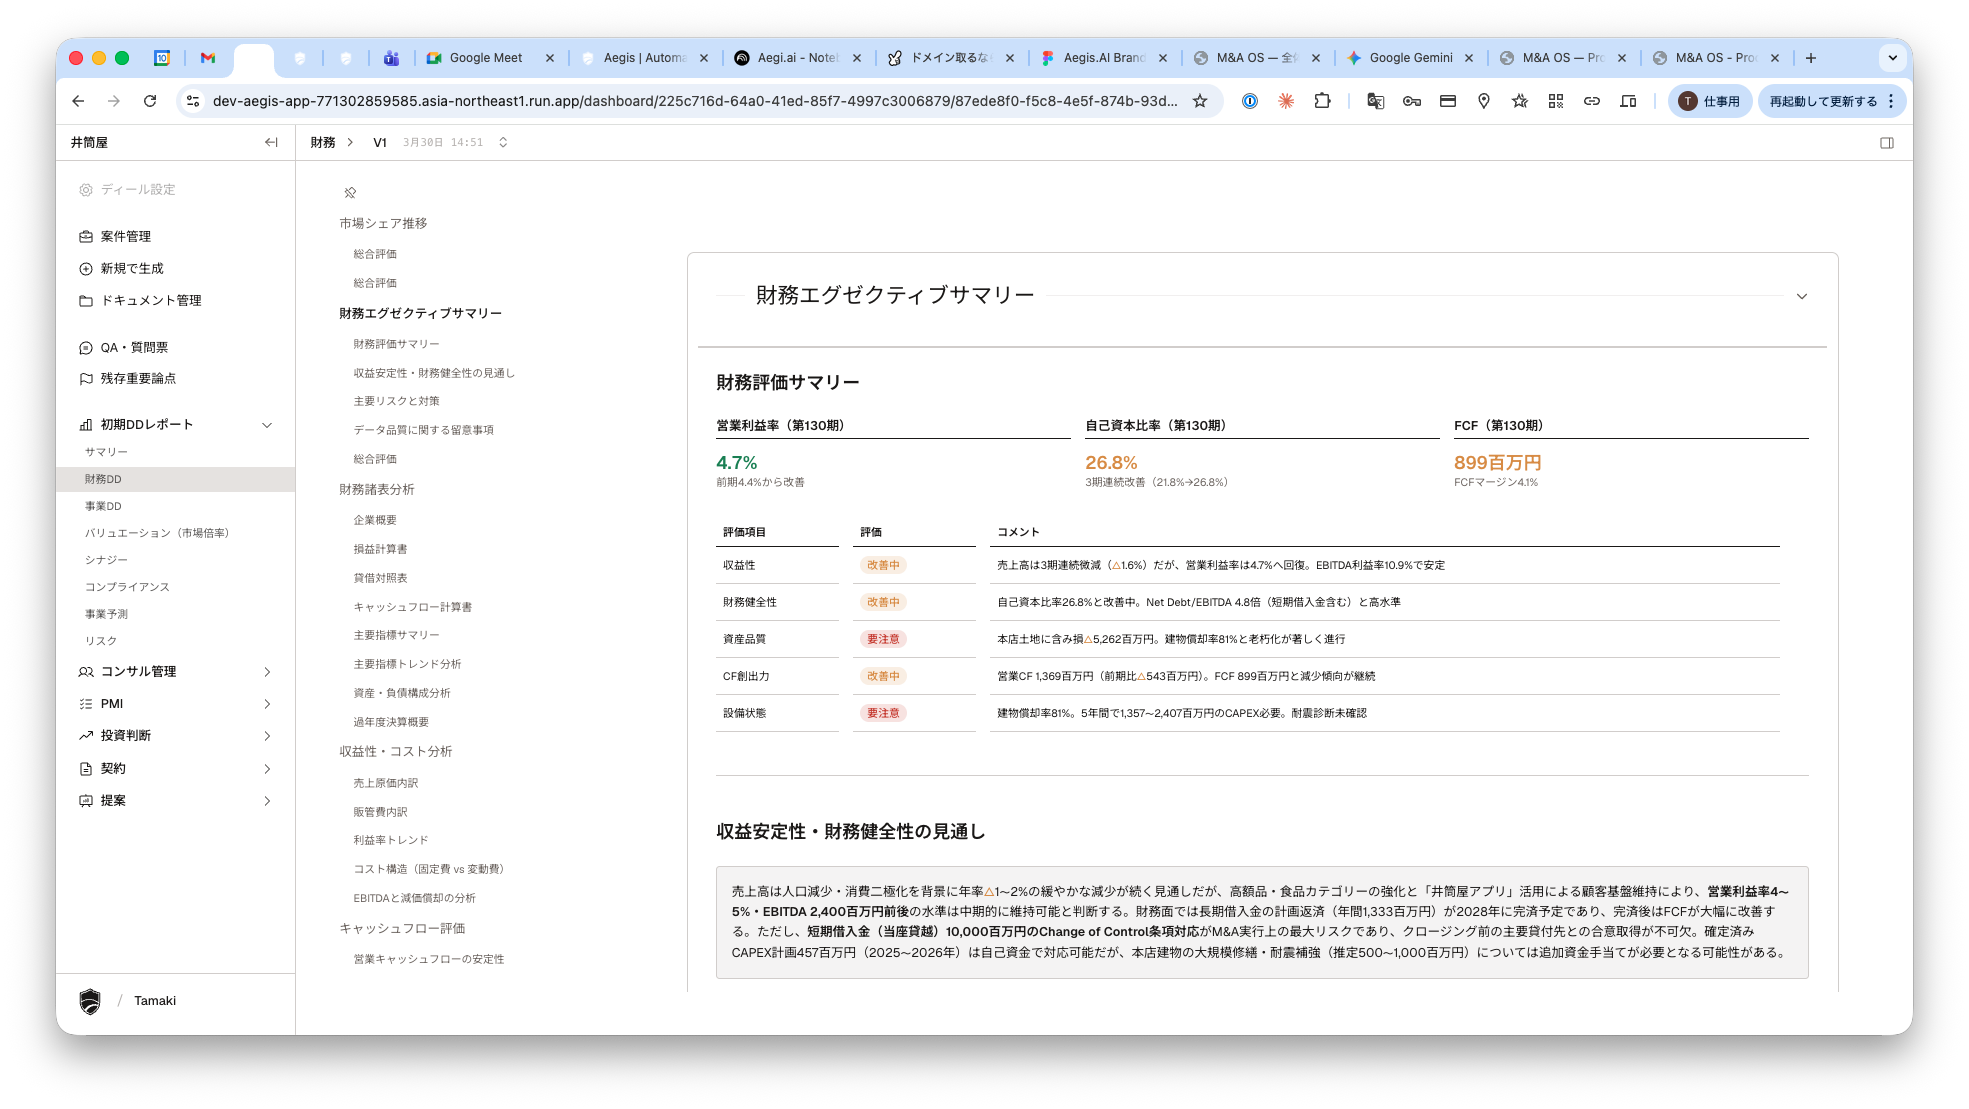Click the 再起動して更新する button
This screenshot has height=1109, width=1969.
(x=1824, y=100)
